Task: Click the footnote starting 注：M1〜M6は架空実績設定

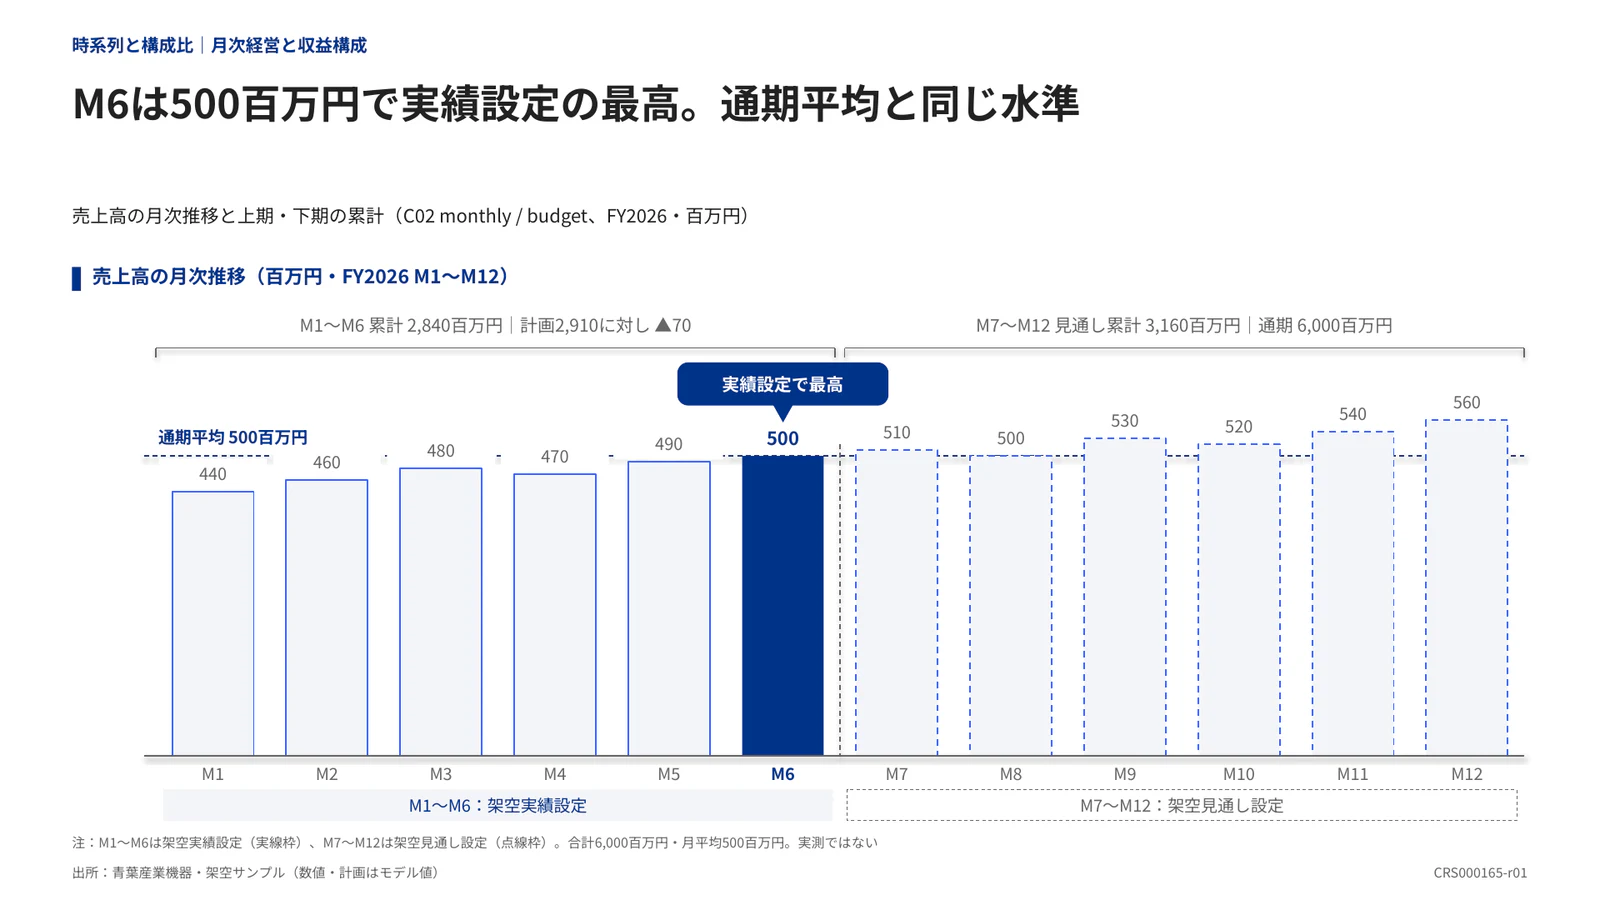Action: coord(475,843)
